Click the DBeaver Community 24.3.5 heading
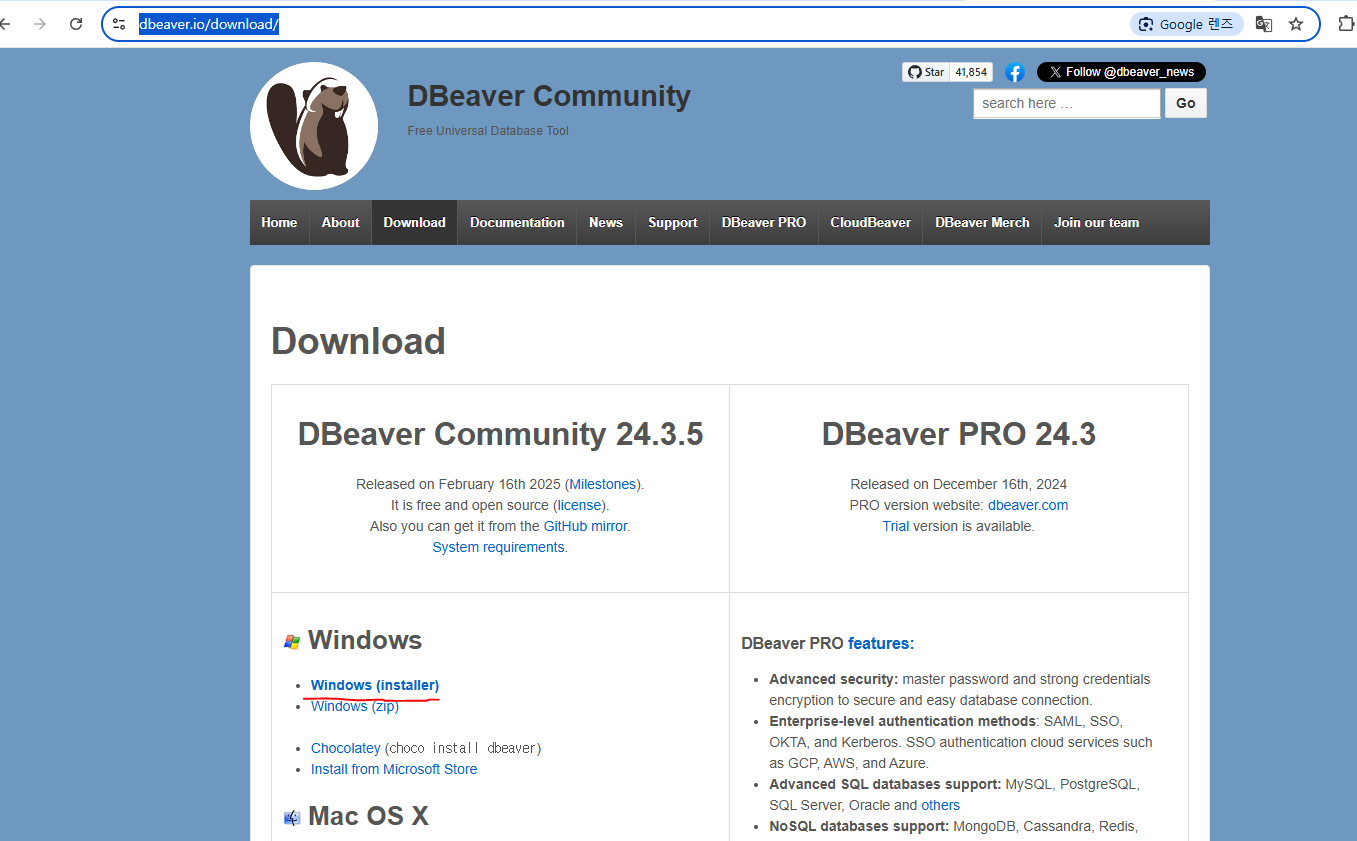This screenshot has height=841, width=1357. coord(500,434)
